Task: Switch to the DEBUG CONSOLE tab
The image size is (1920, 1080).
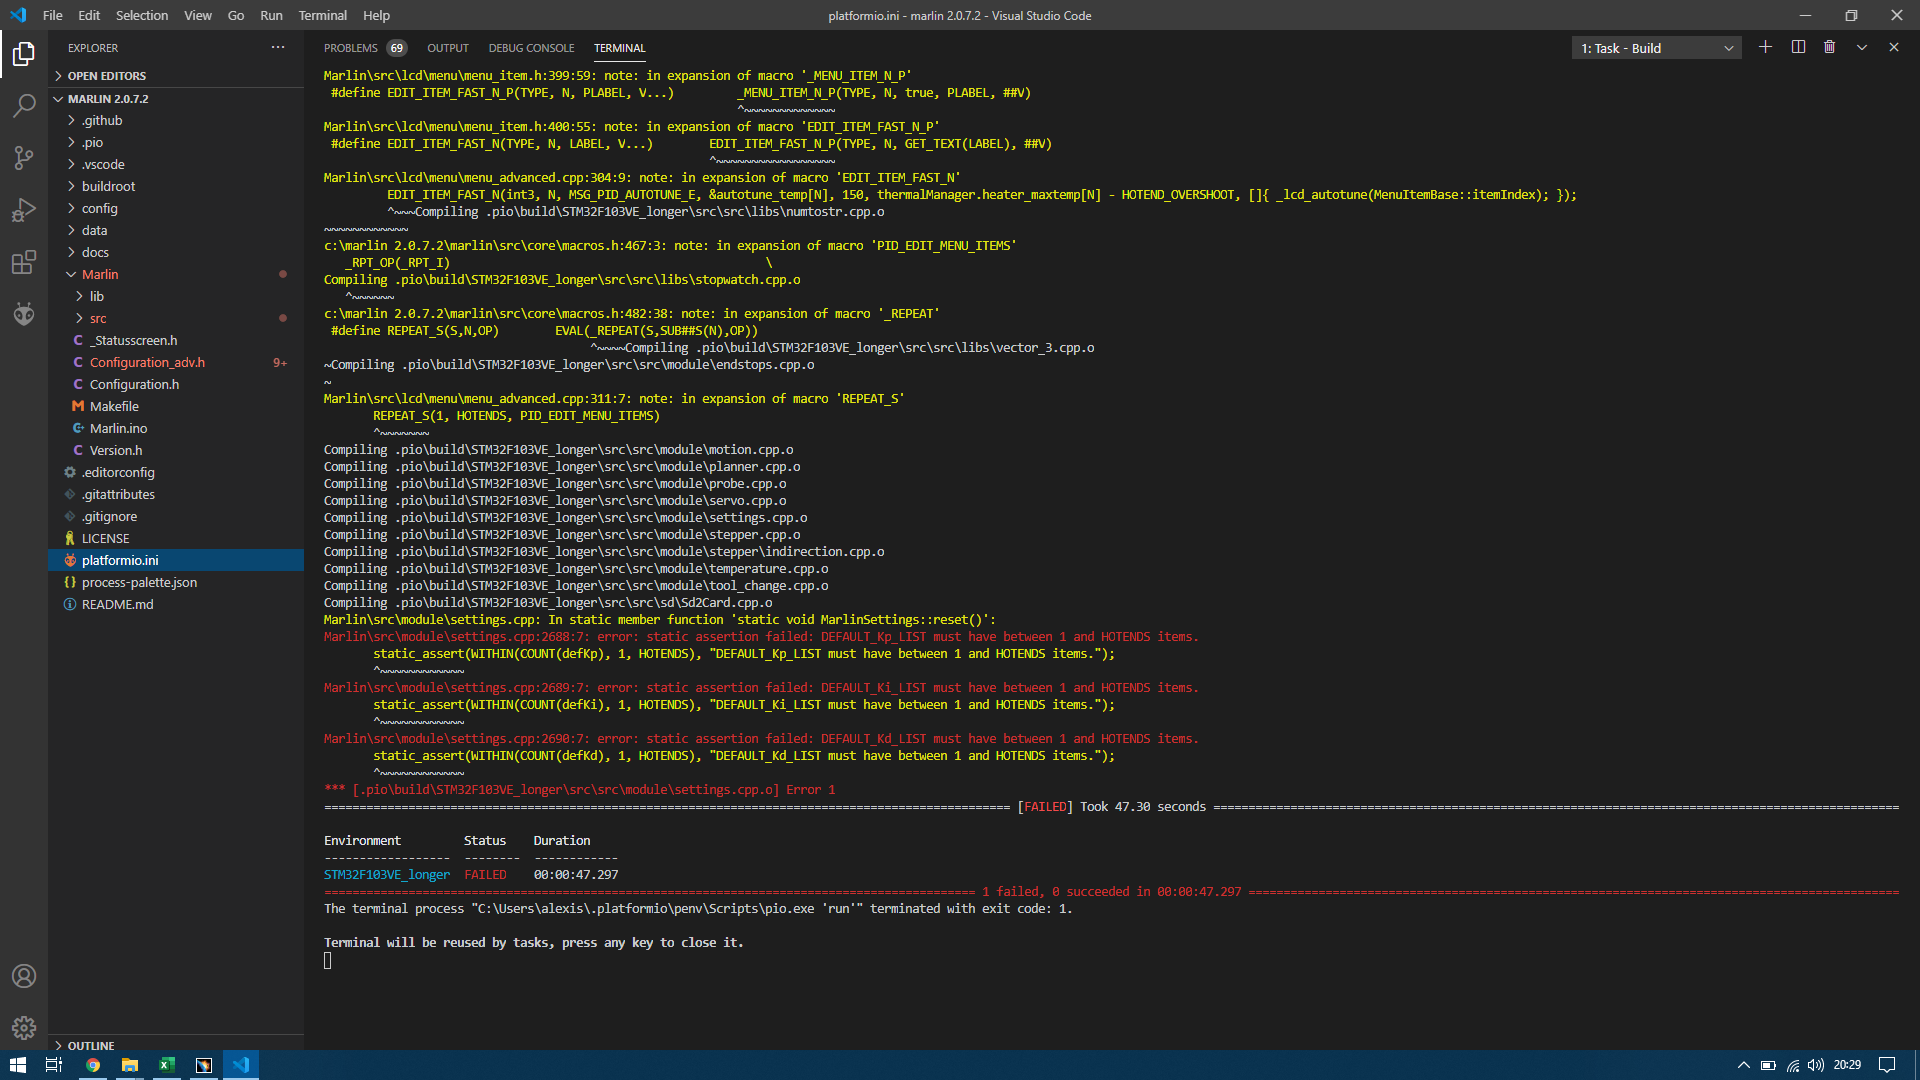Action: pos(531,48)
